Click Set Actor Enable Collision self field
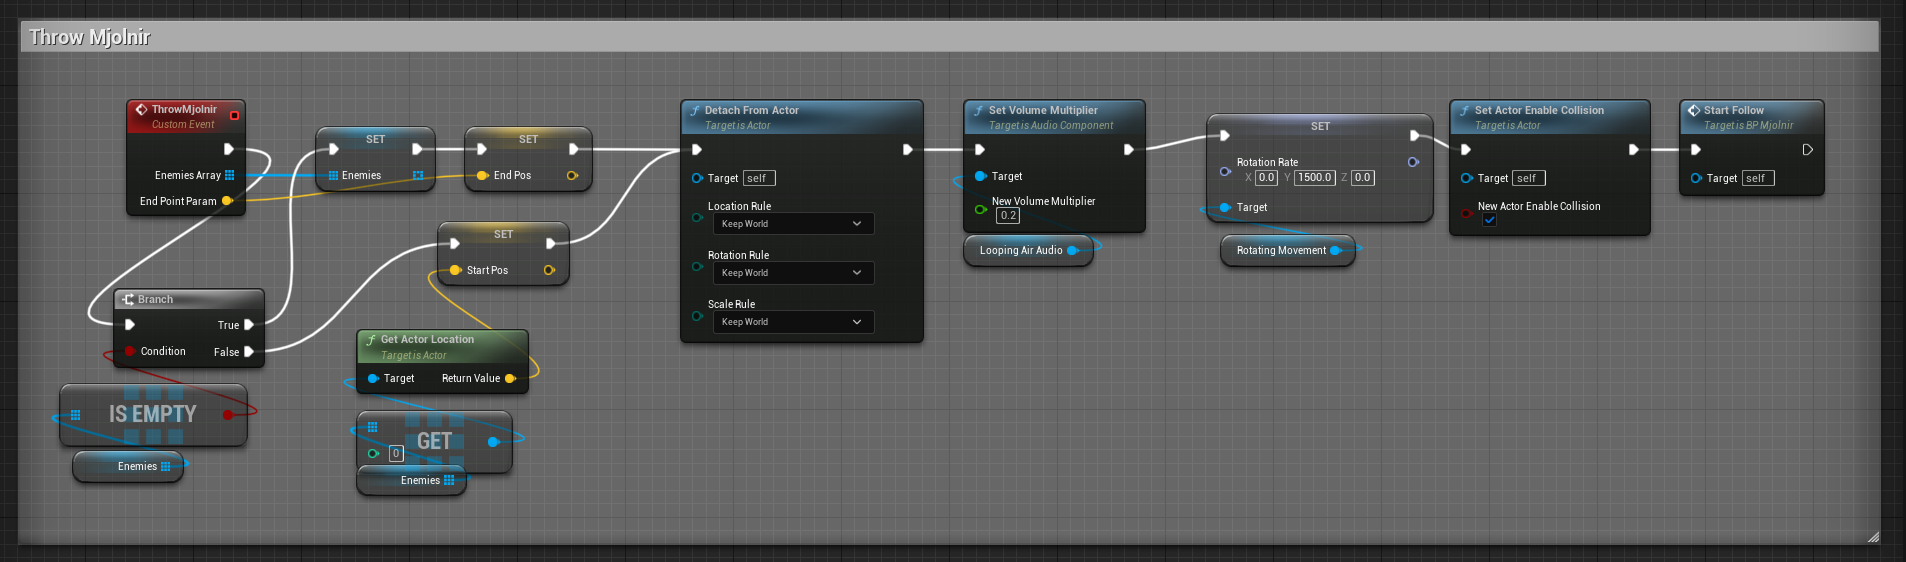This screenshot has width=1906, height=562. click(1529, 178)
